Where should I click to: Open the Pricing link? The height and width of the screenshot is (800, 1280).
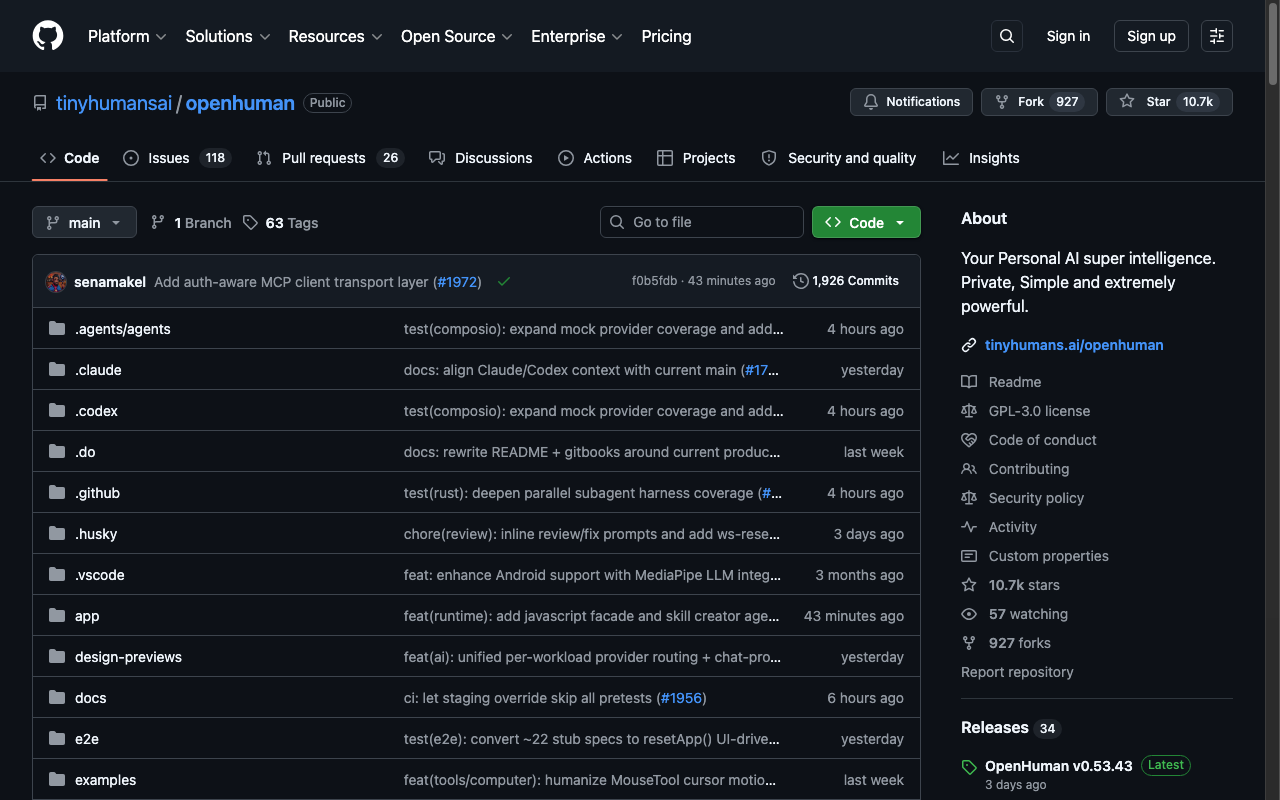tap(666, 36)
